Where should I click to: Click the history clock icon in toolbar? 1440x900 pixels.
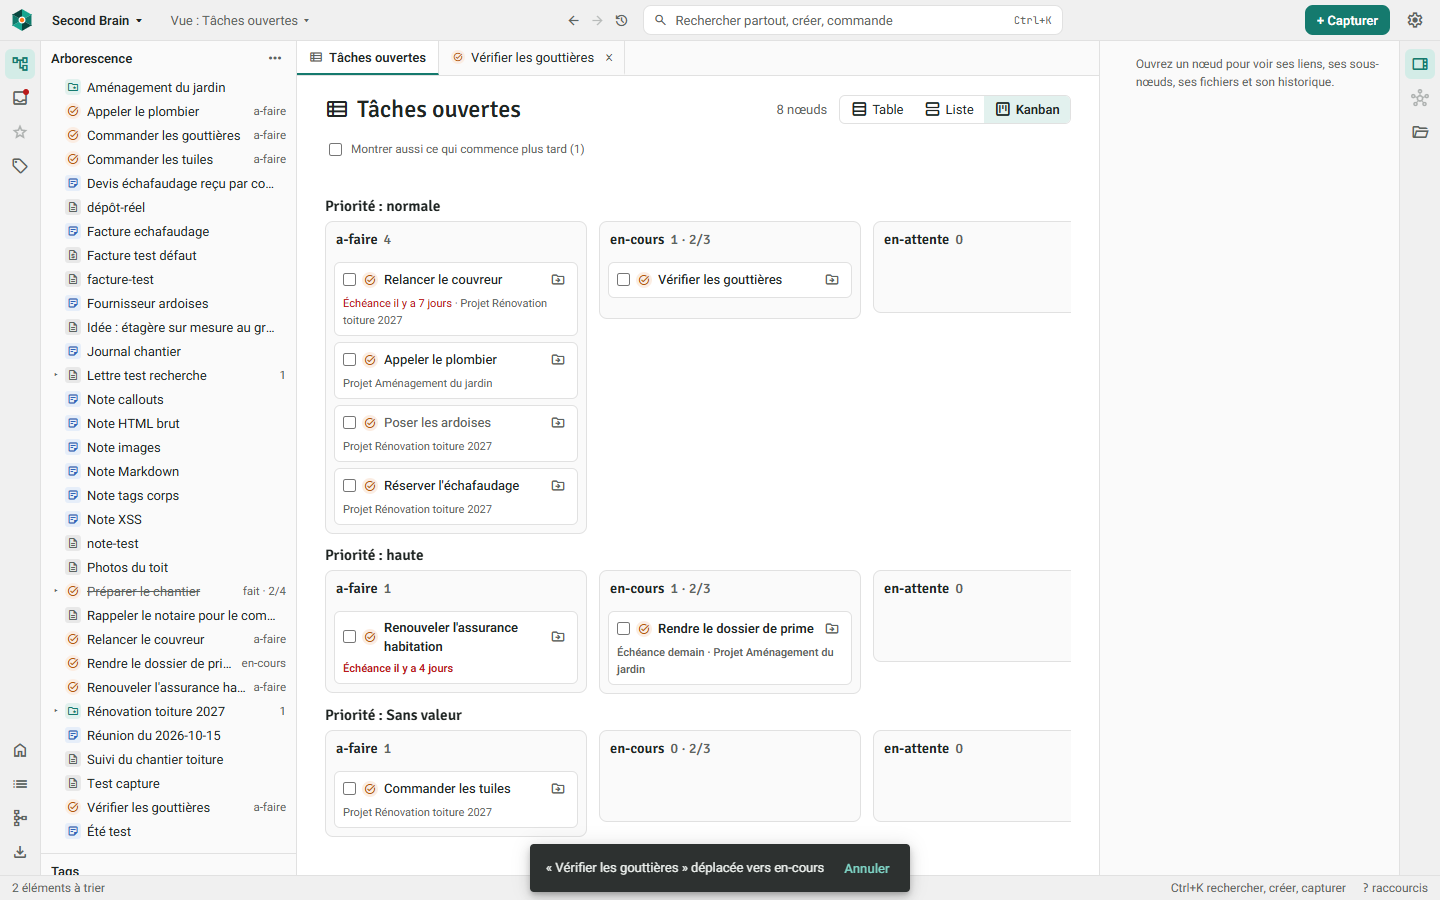click(621, 20)
